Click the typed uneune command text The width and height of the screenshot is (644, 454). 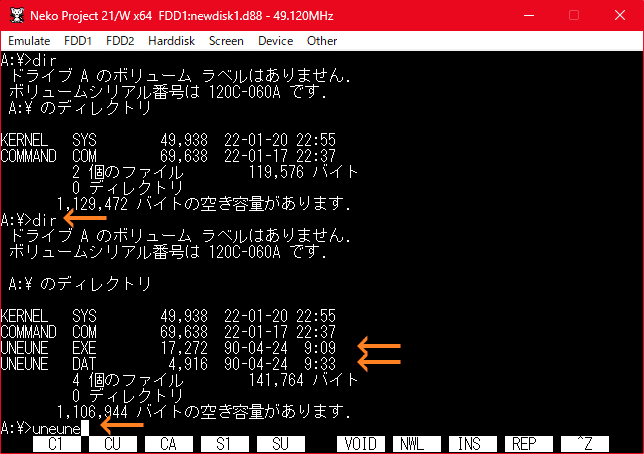tap(56, 429)
